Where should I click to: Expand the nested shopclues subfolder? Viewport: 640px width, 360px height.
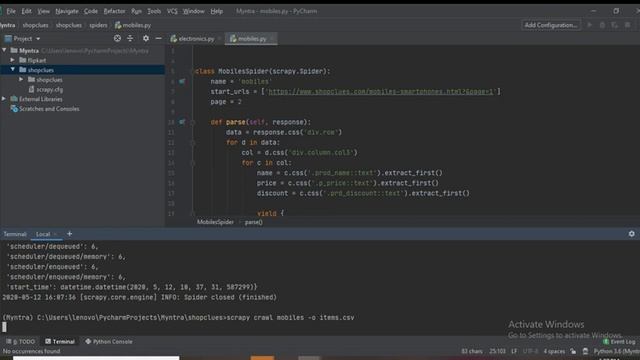tap(21, 80)
